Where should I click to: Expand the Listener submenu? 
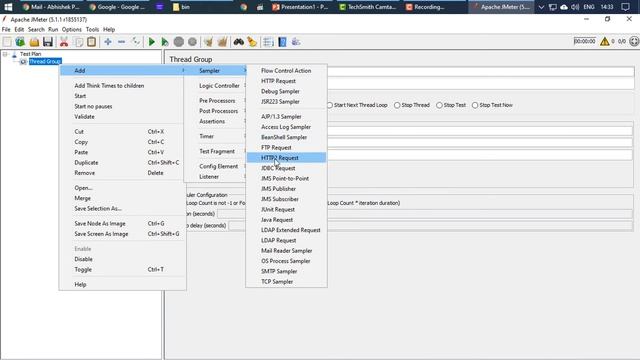(x=215, y=177)
